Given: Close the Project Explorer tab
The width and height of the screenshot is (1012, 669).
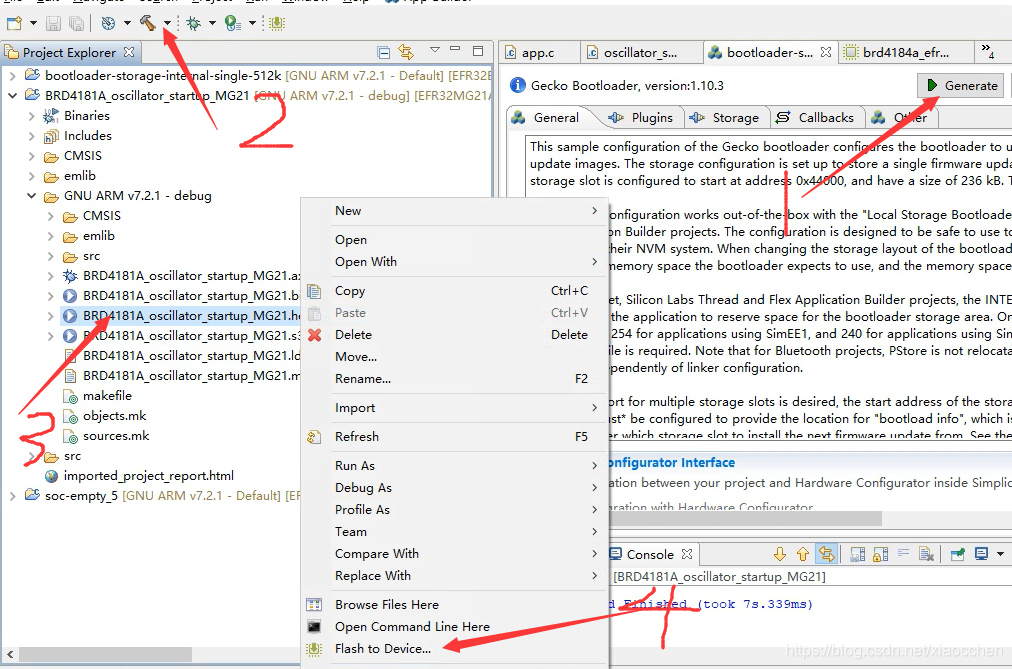Looking at the screenshot, I should (129, 52).
